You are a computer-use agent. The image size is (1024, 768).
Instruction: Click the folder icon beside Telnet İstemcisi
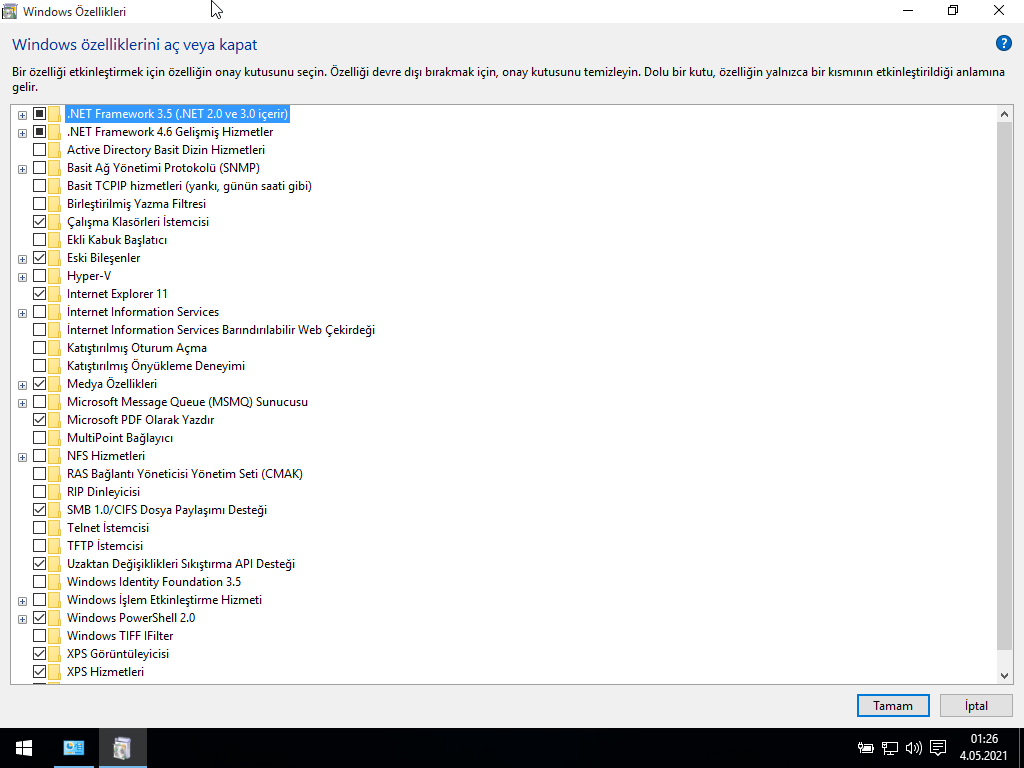[54, 528]
